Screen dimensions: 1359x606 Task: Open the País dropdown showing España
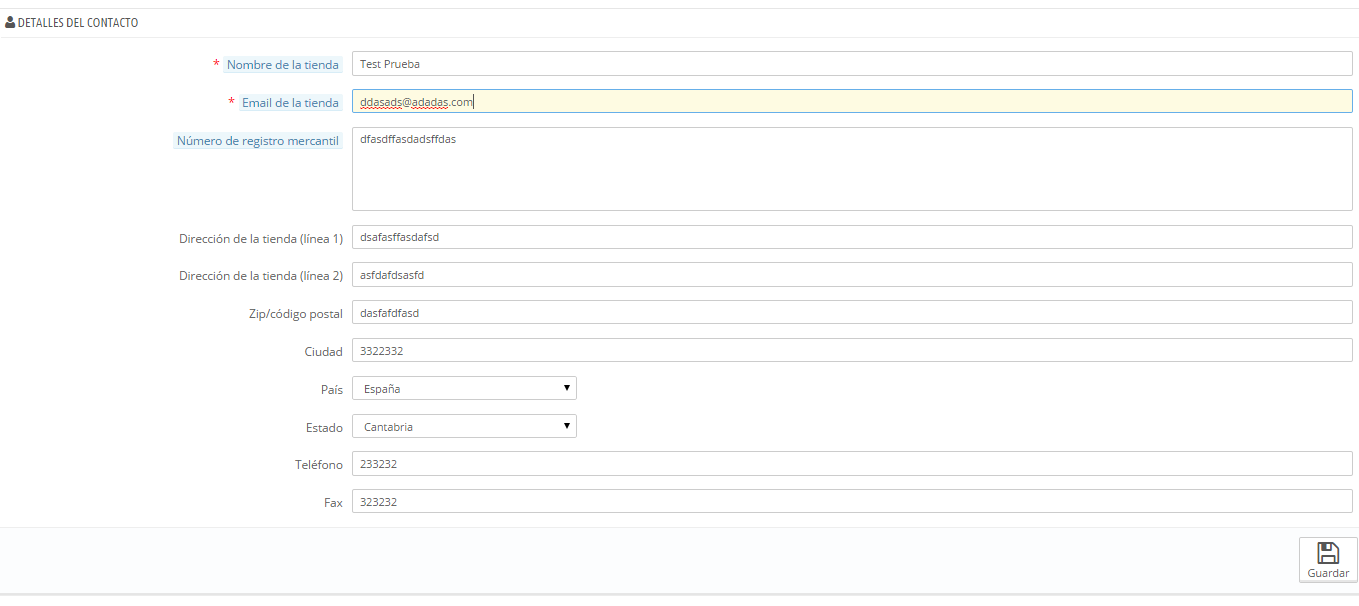tap(464, 388)
